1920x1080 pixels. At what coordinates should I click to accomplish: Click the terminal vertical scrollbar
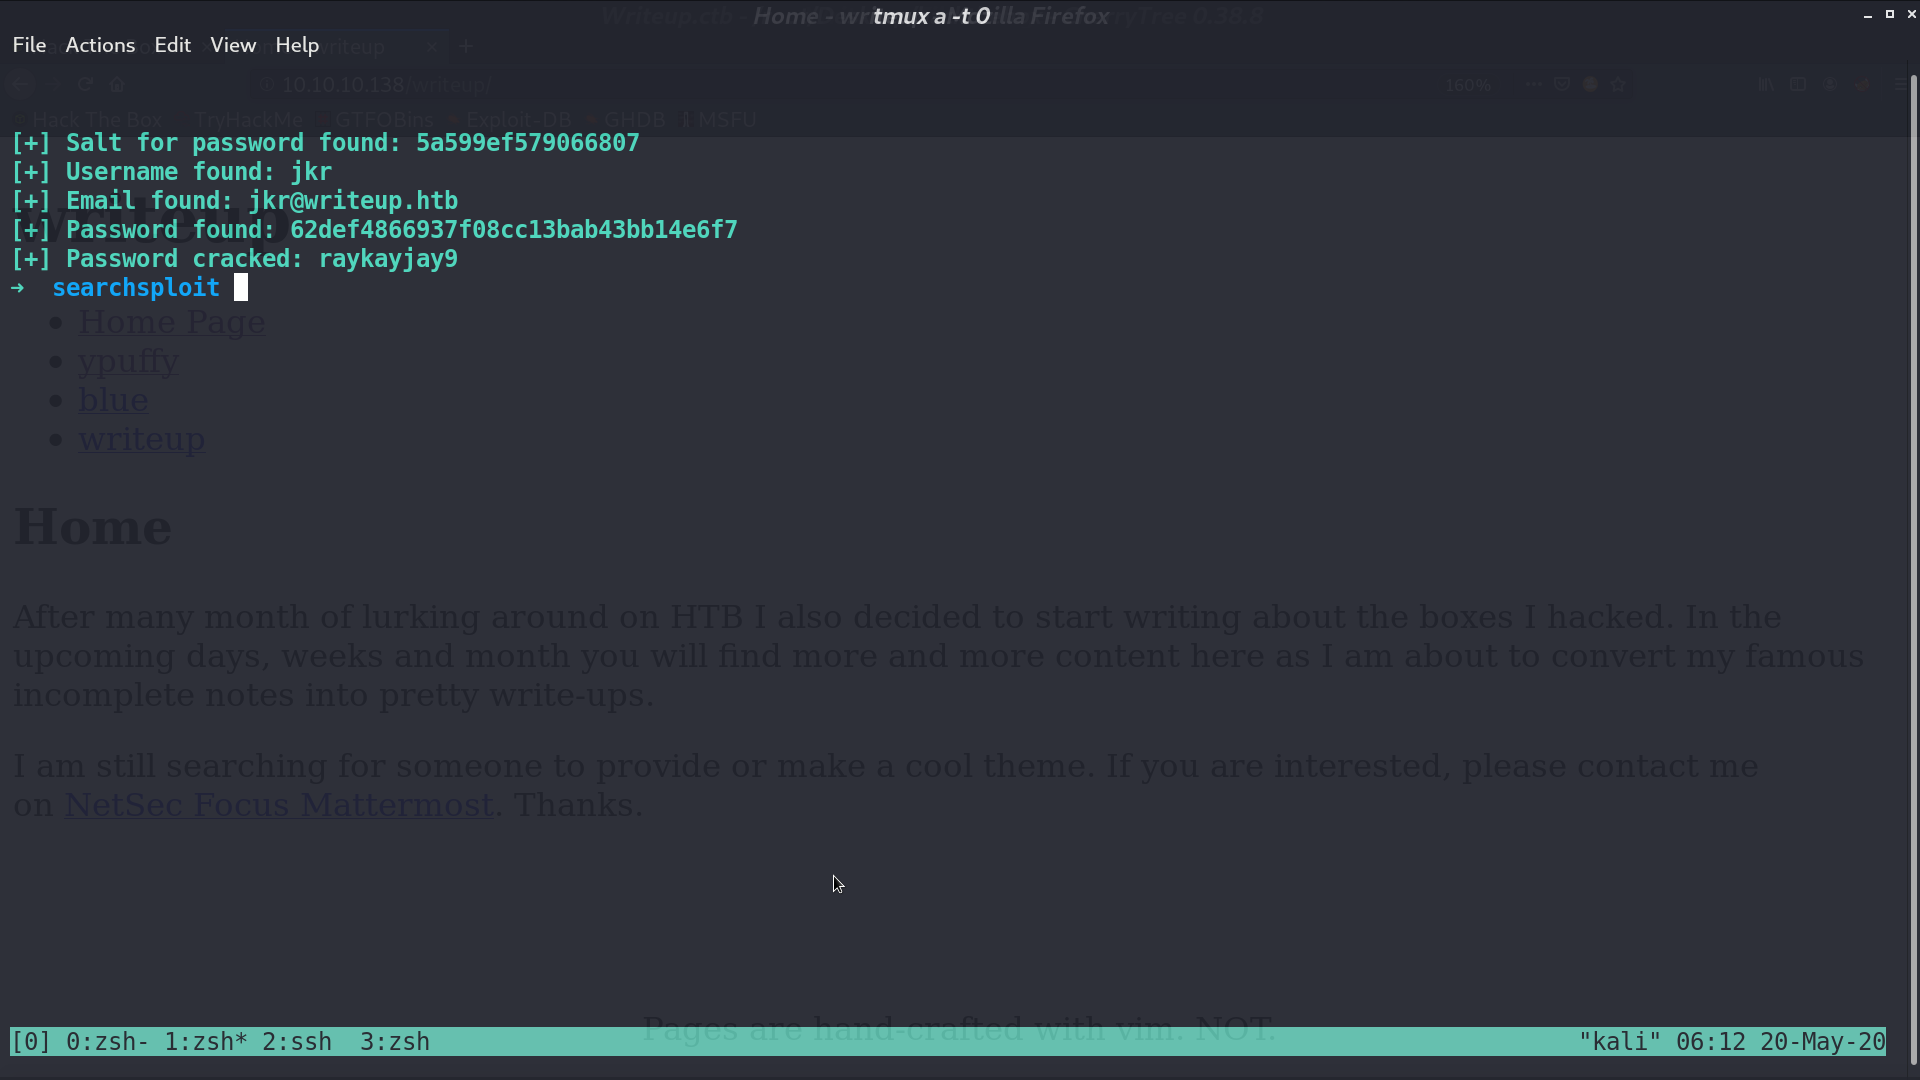[1914, 570]
